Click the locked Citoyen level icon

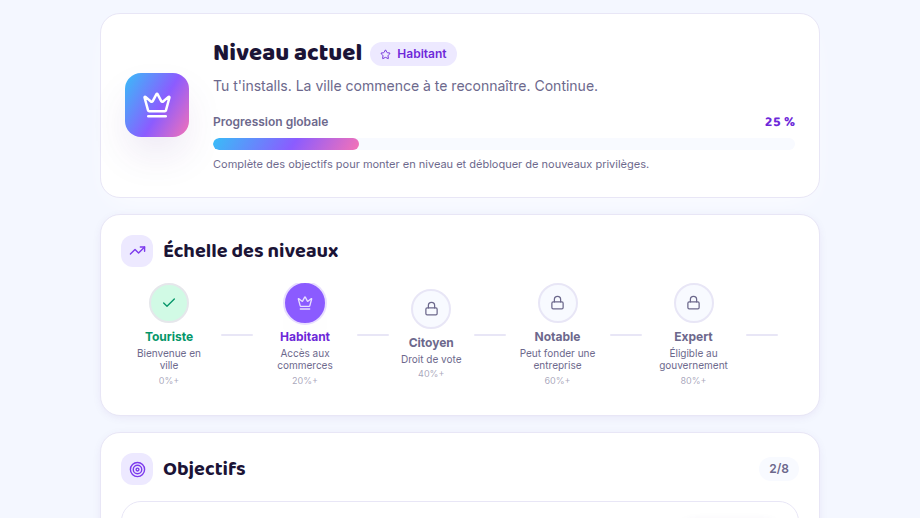(431, 309)
